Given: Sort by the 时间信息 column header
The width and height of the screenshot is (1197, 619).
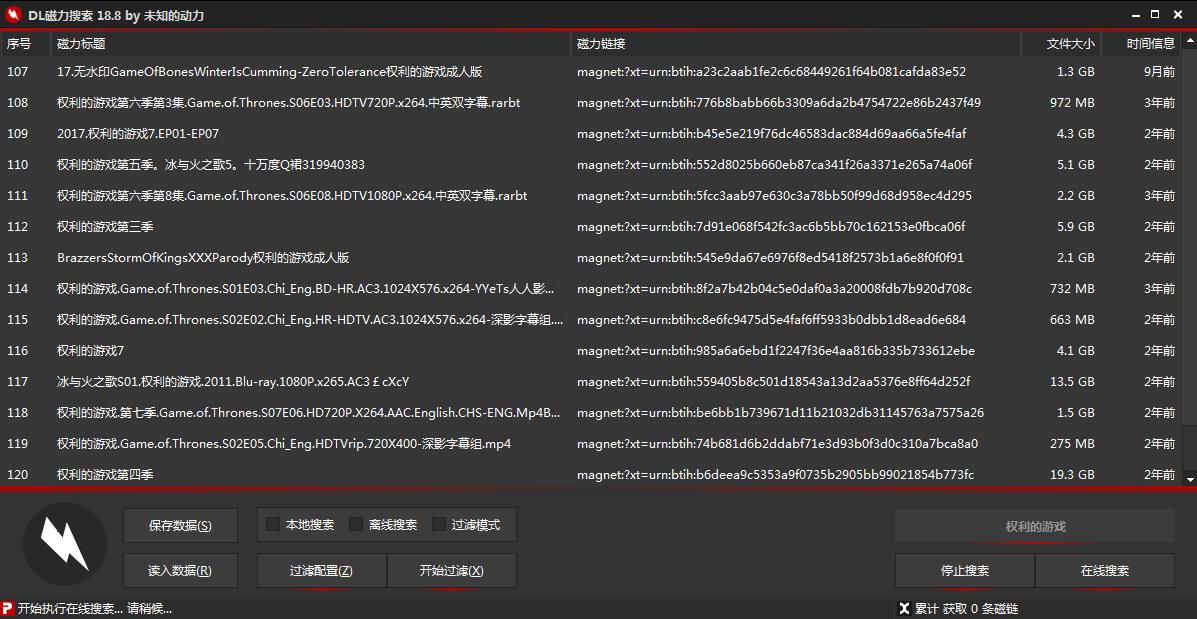Looking at the screenshot, I should click(1142, 44).
